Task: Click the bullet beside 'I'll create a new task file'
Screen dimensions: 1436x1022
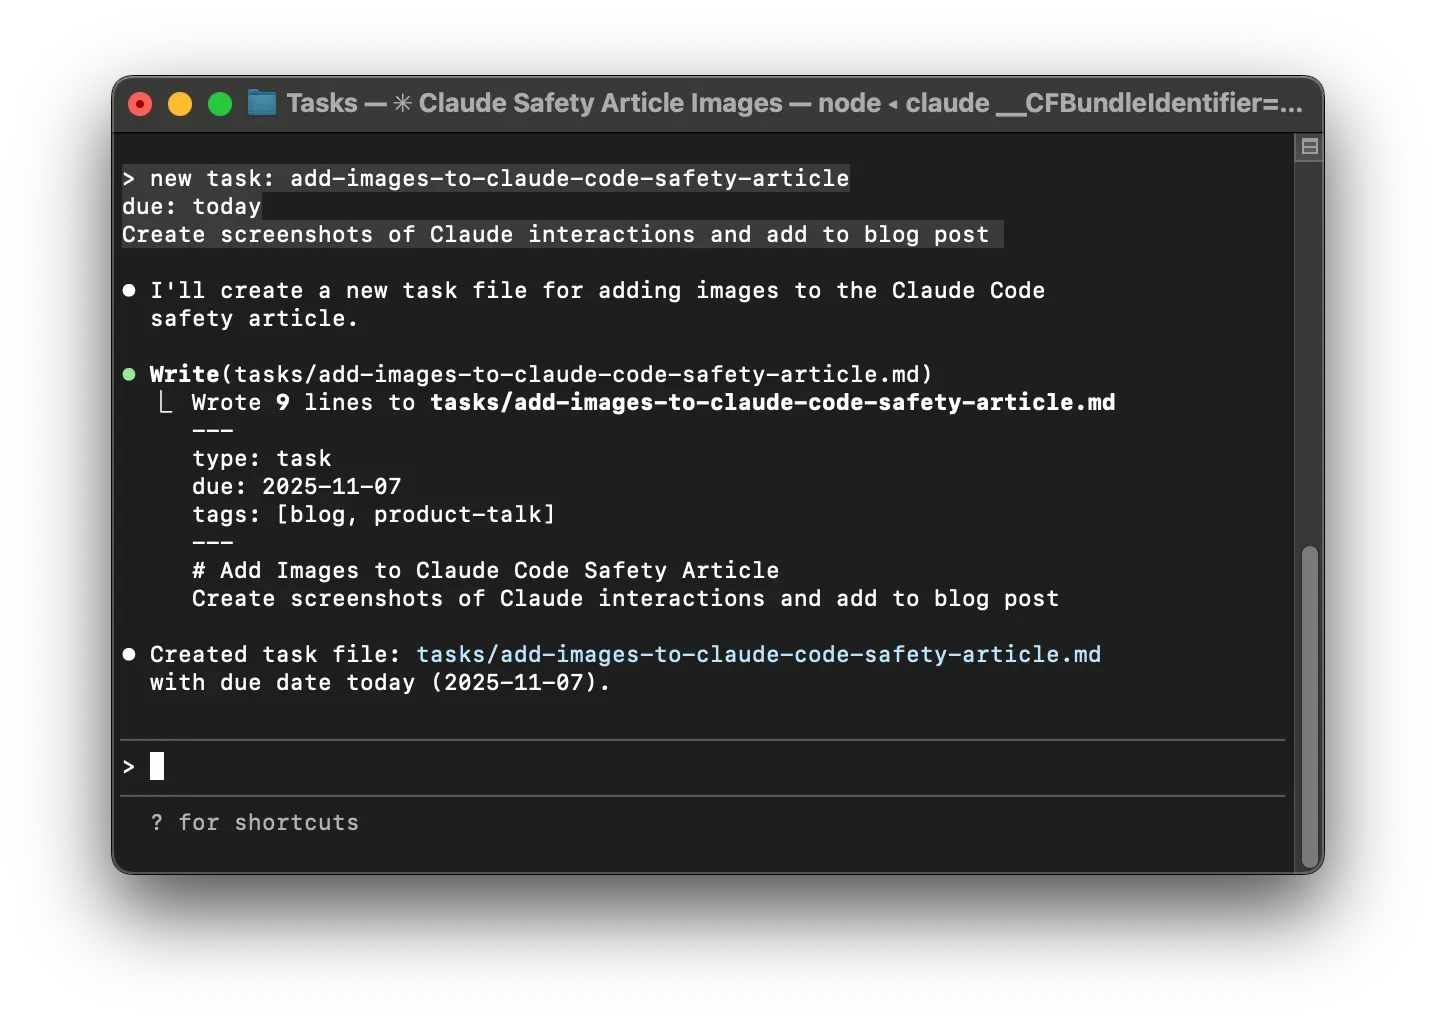Action: (x=129, y=290)
